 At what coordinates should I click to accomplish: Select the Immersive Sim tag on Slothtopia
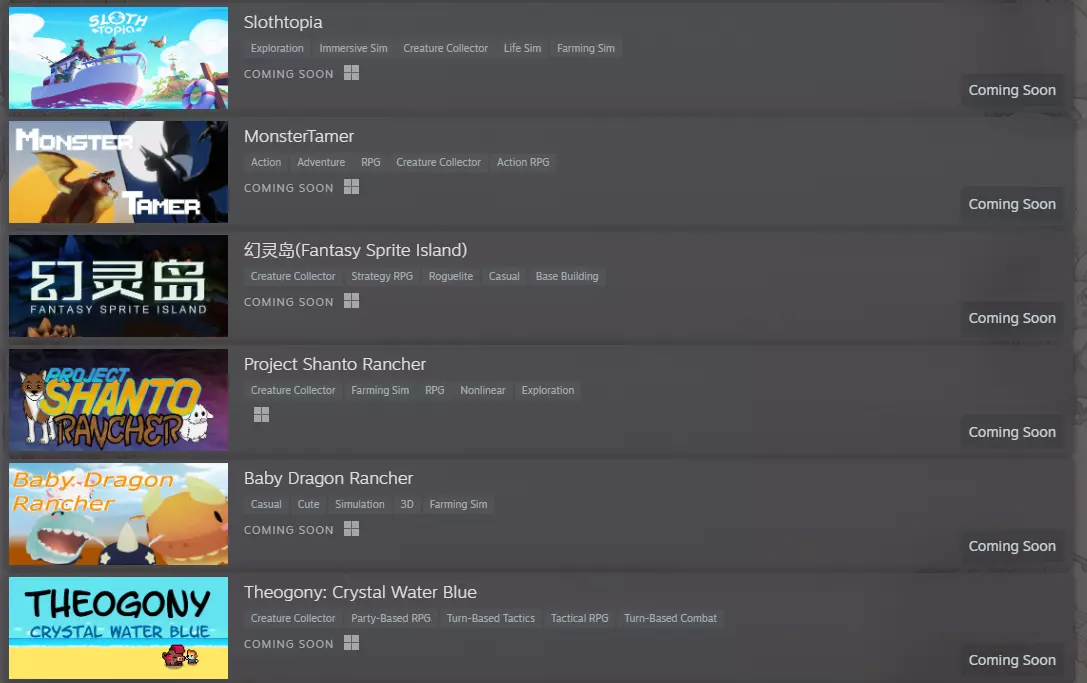click(353, 48)
